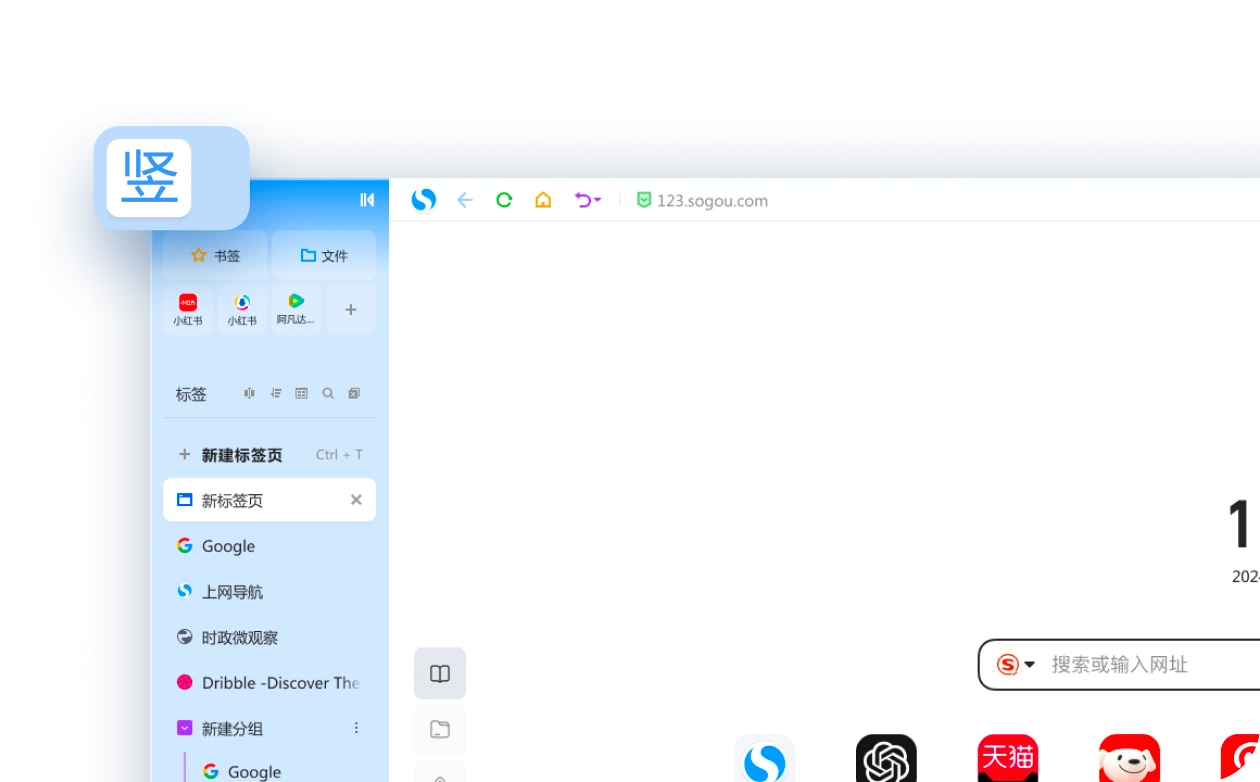Open the 时政微观察 tab
Image resolution: width=1260 pixels, height=782 pixels.
click(238, 637)
